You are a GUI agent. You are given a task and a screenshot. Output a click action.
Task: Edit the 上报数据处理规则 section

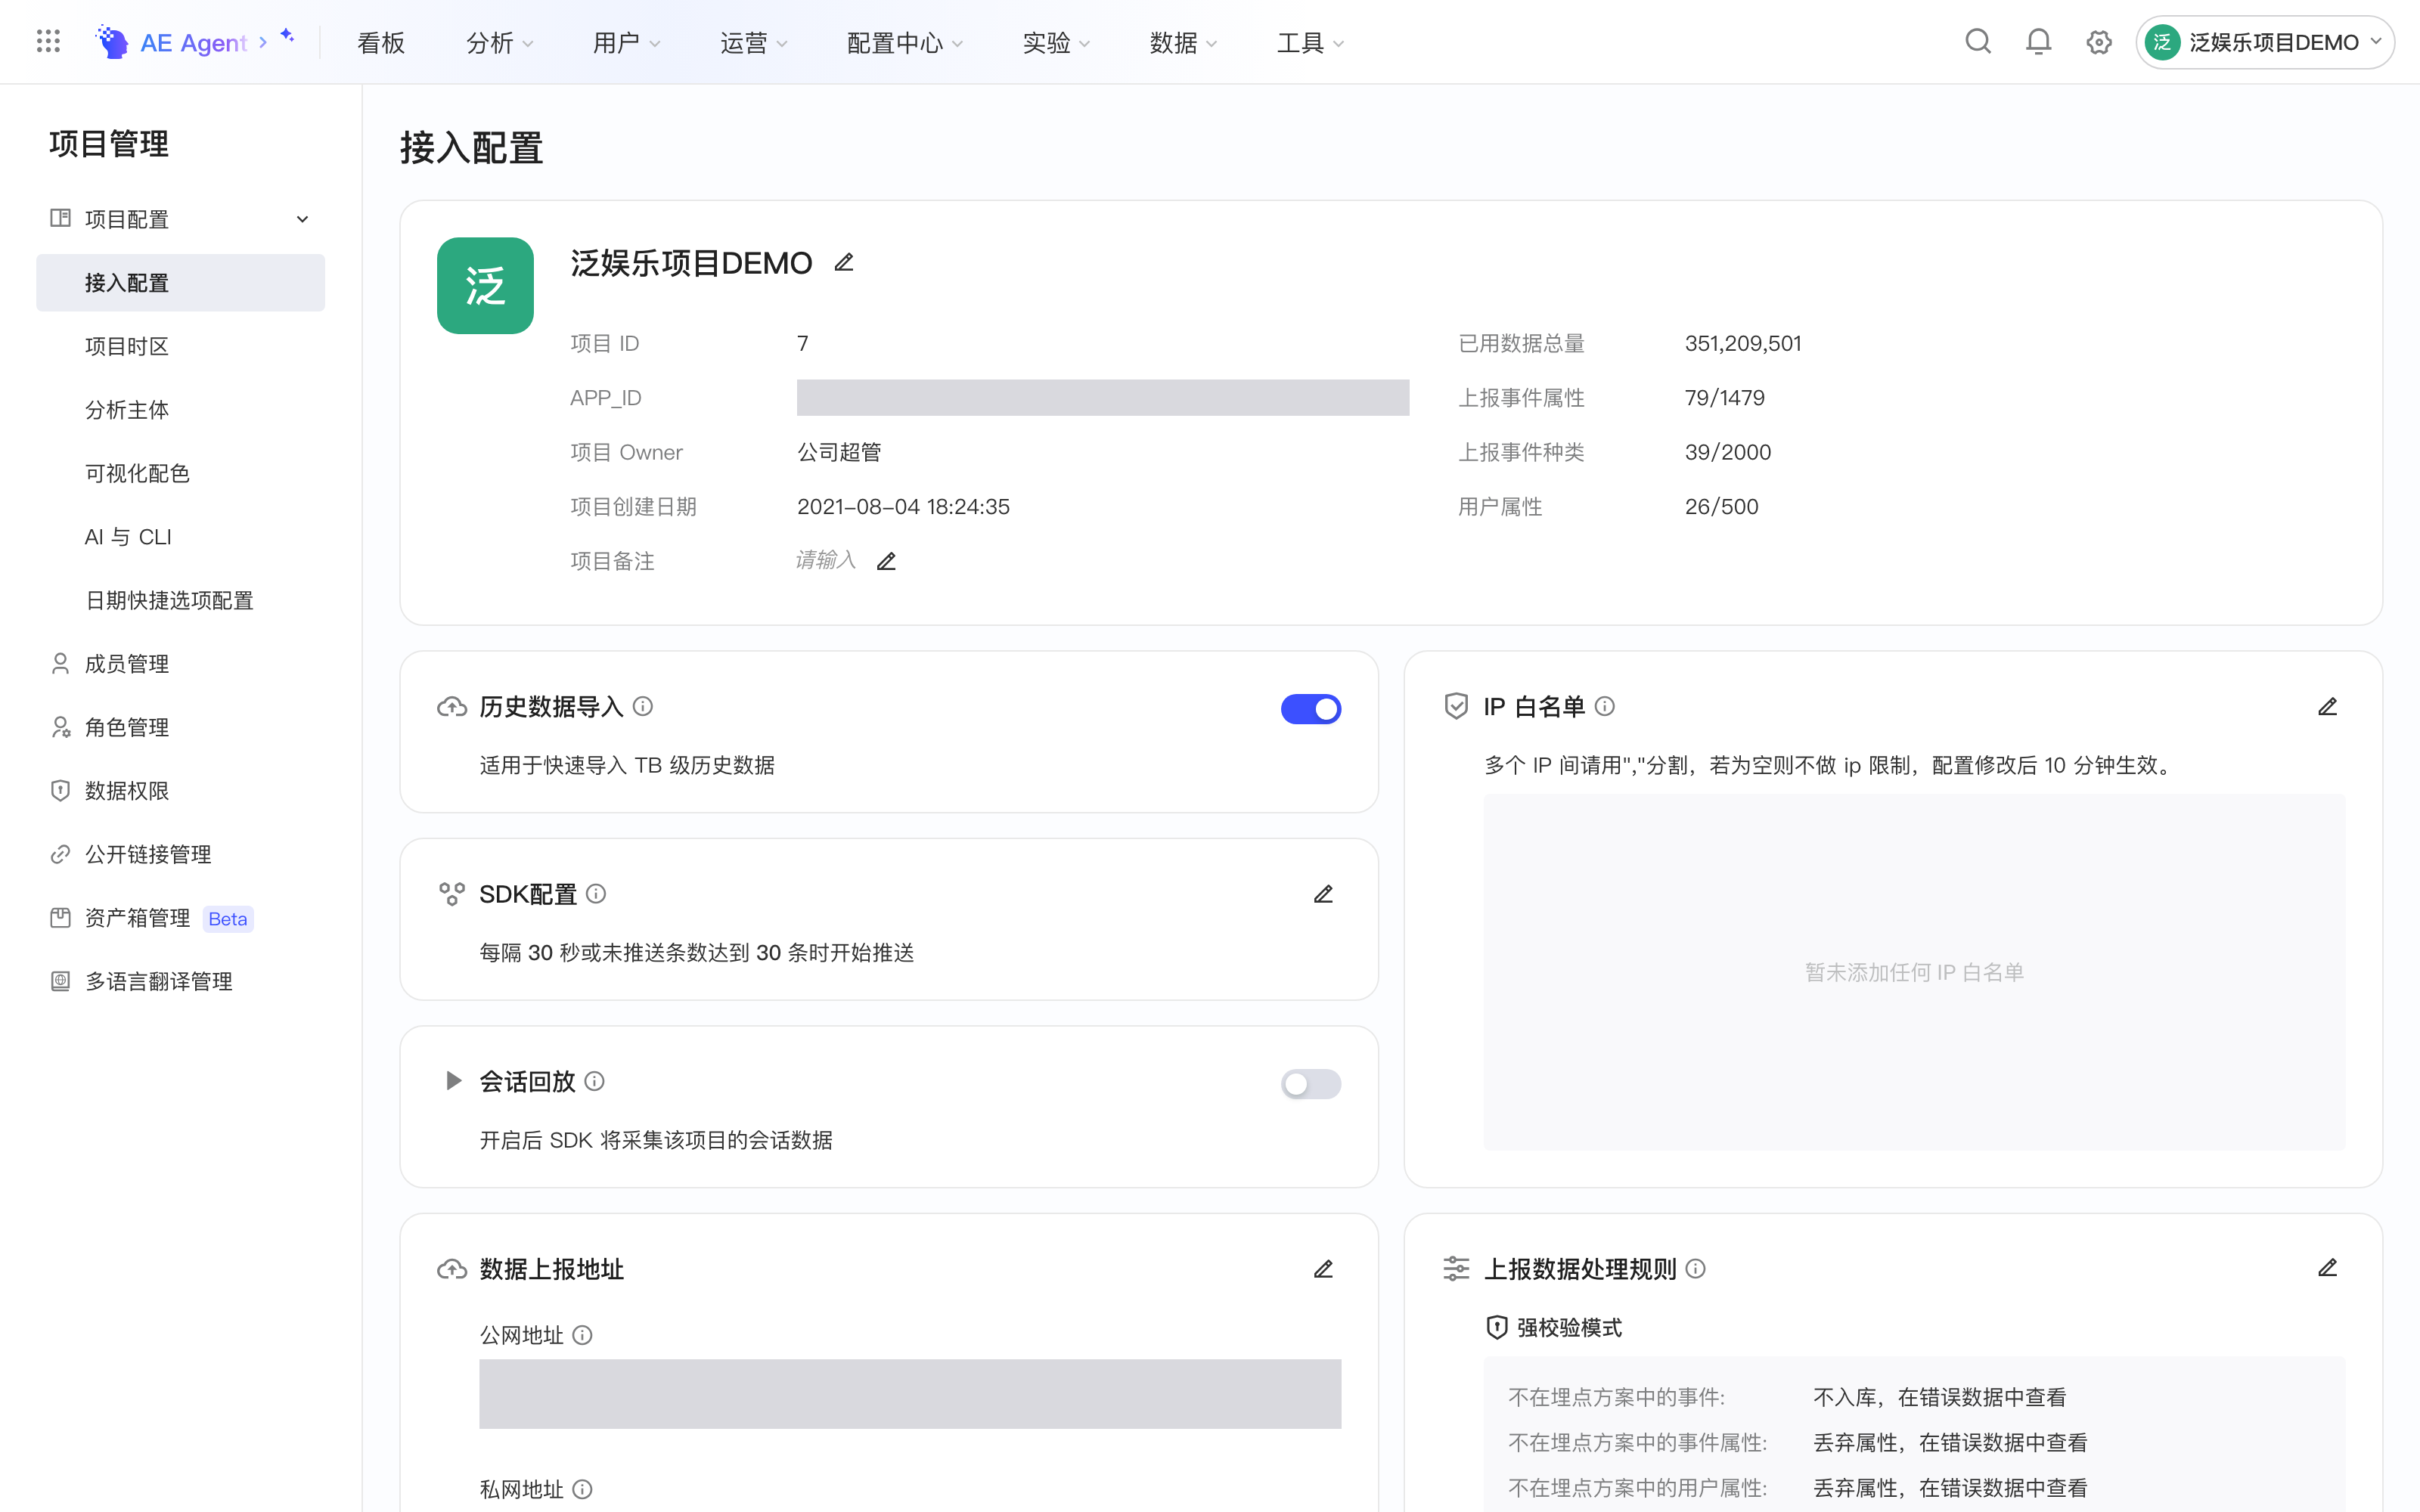[x=2327, y=1268]
